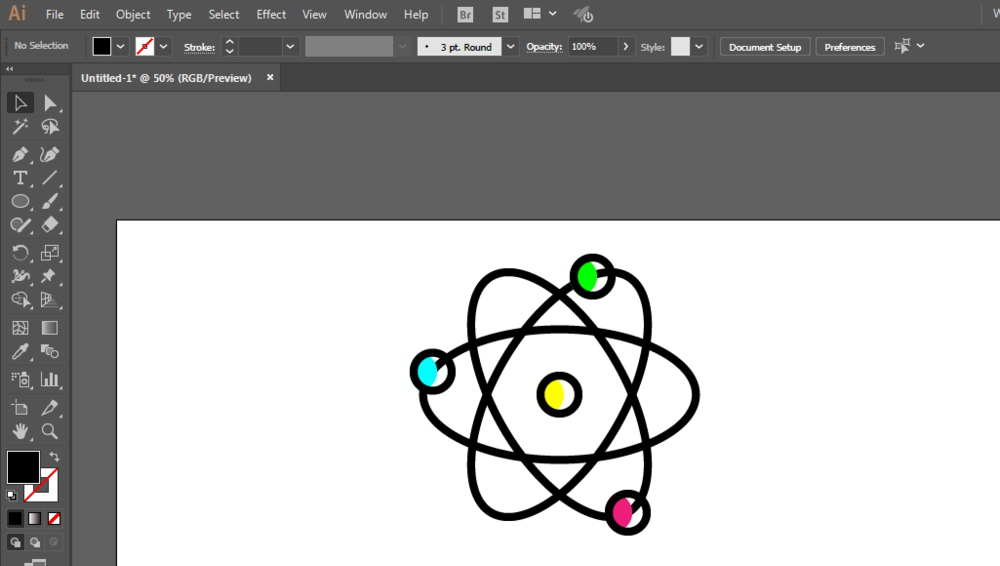Activate the Curvature tool
Viewport: 1000px width, 566px height.
coord(50,154)
